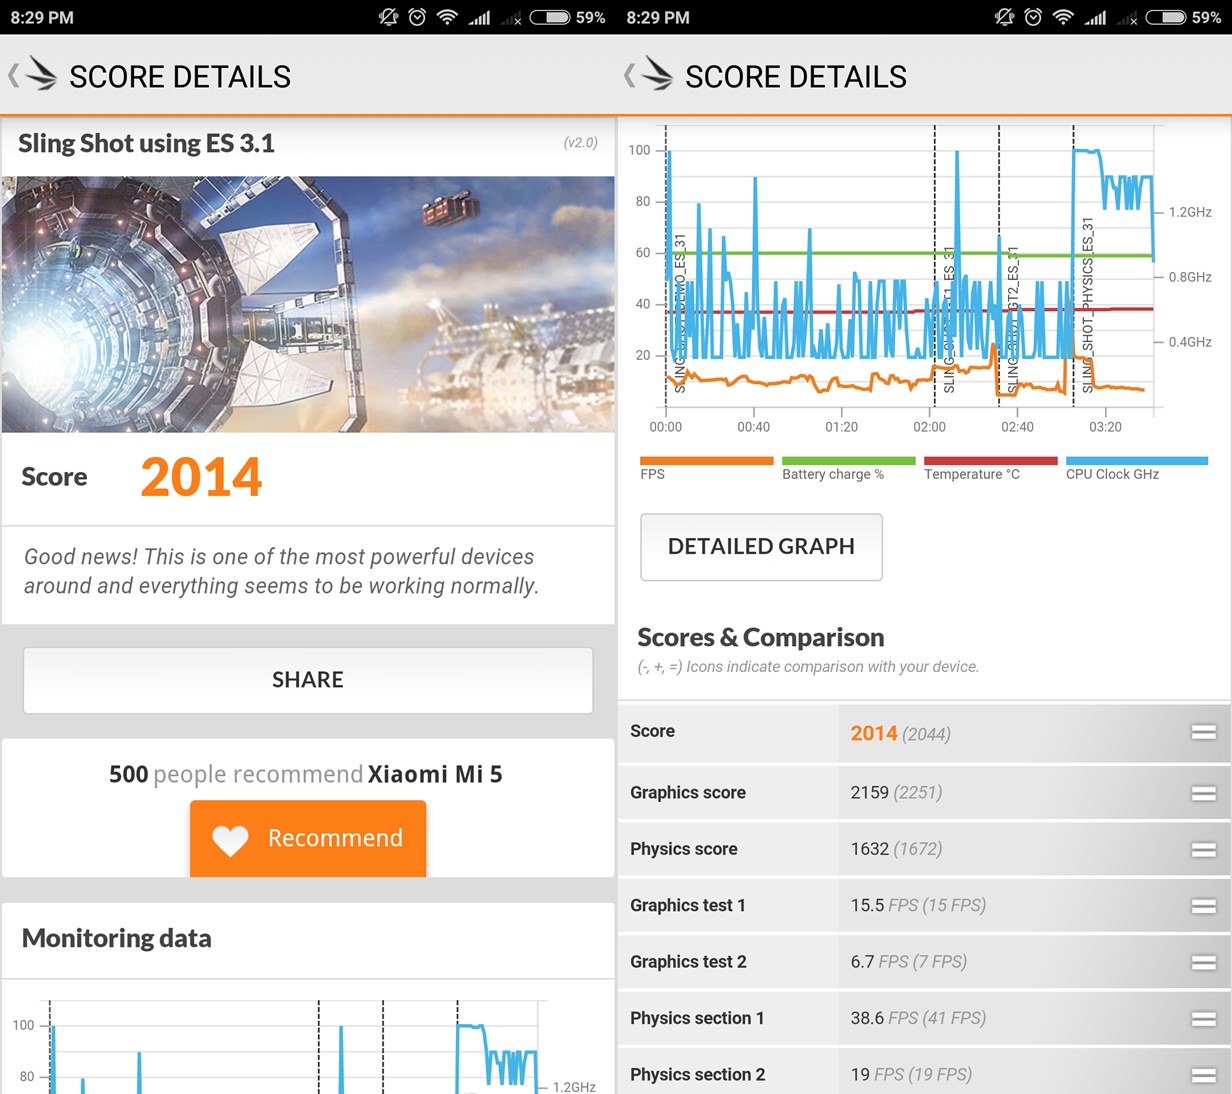This screenshot has height=1094, width=1232.
Task: Tap the back arrow logo in the right screen header
Action: (x=649, y=75)
